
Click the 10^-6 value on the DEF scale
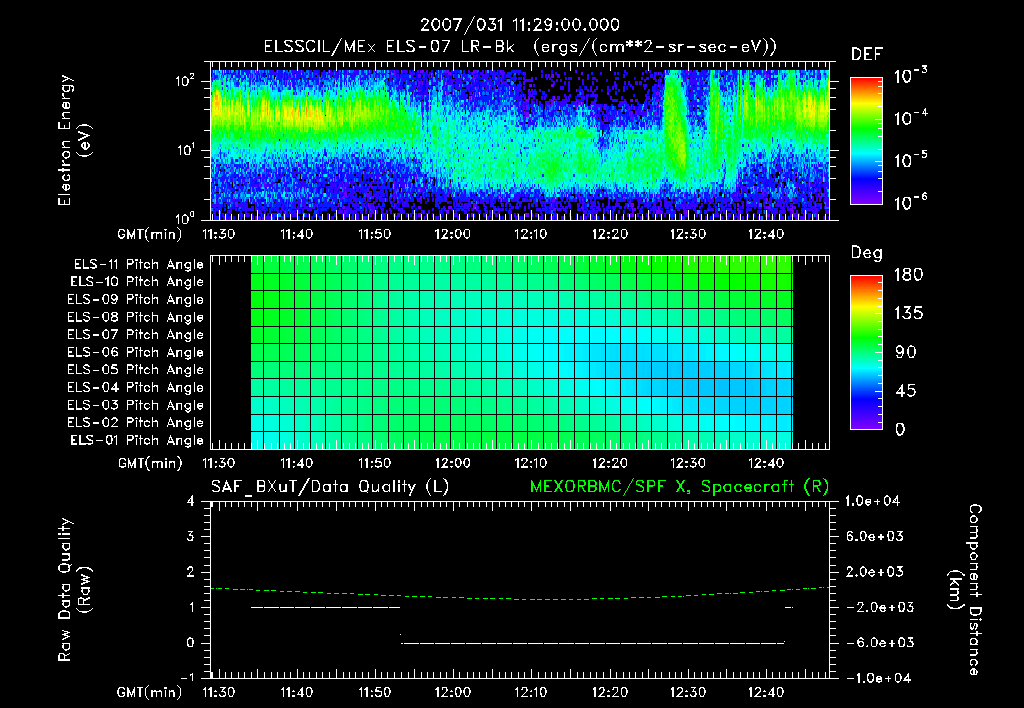[910, 202]
